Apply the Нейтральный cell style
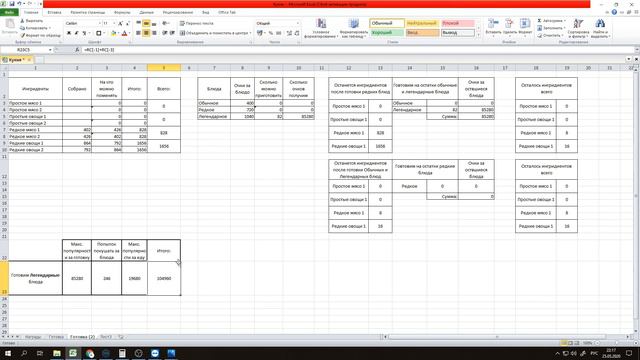This screenshot has width=640, height=360. [422, 24]
